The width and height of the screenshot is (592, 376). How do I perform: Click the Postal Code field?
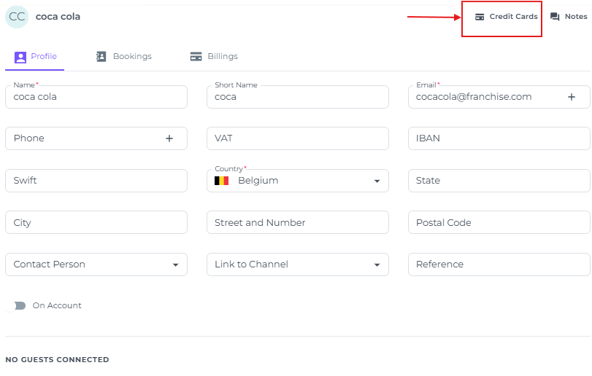[499, 222]
